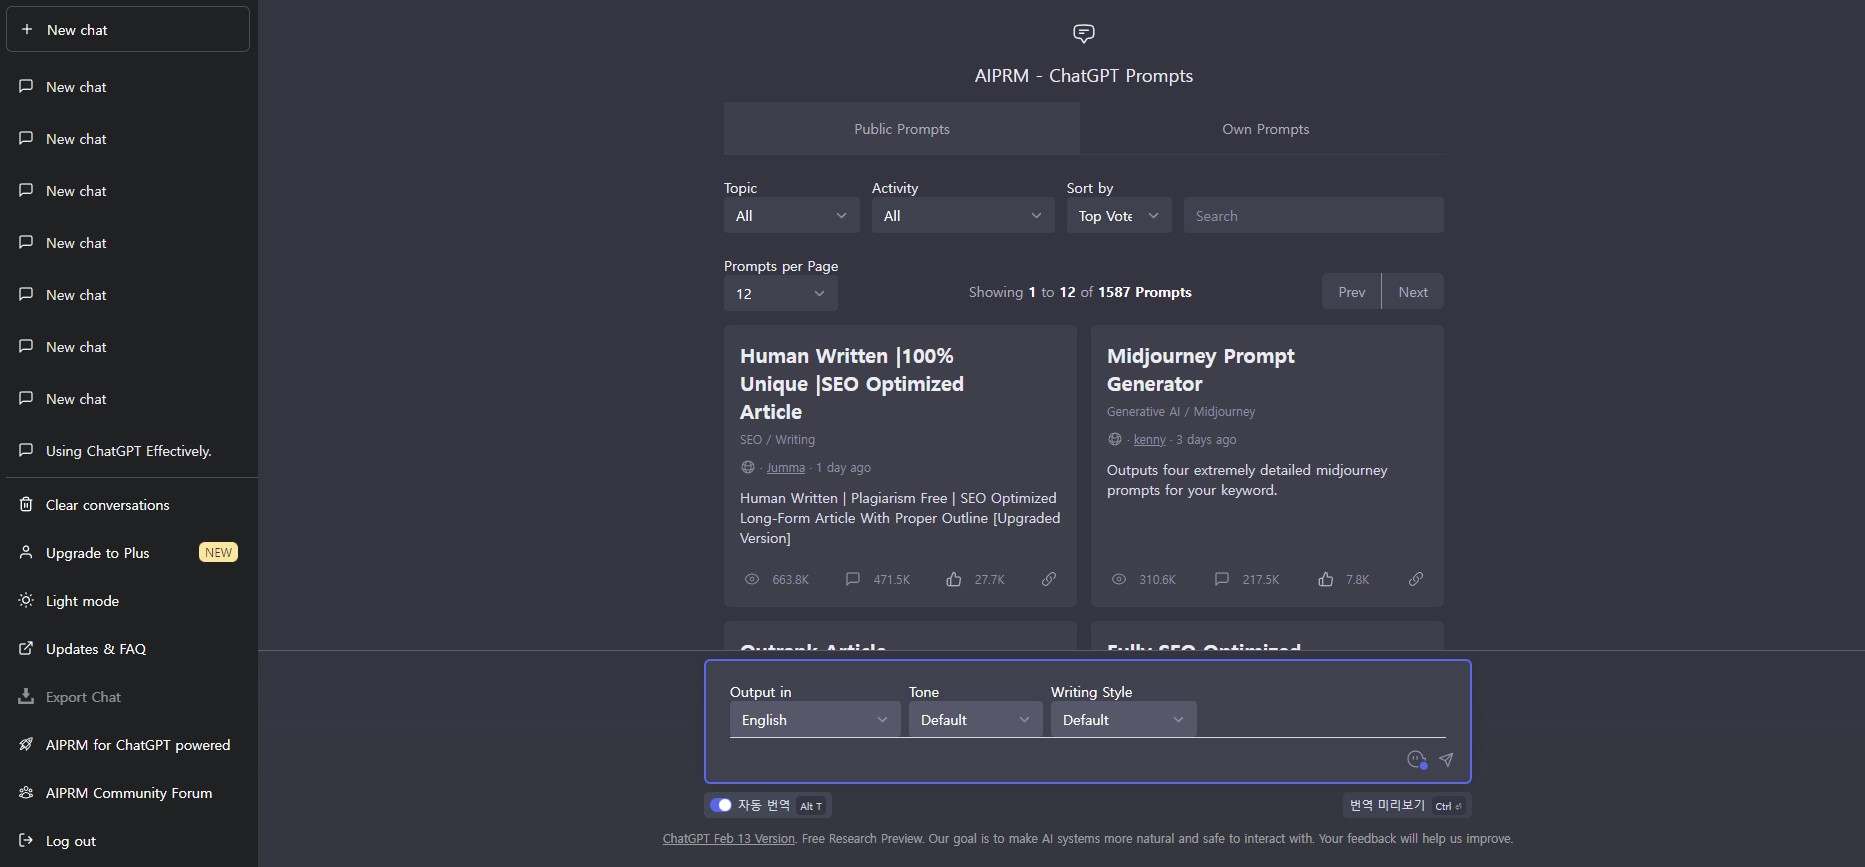This screenshot has width=1865, height=867.
Task: Click the trash icon beside Clear conversations
Action: coord(26,505)
